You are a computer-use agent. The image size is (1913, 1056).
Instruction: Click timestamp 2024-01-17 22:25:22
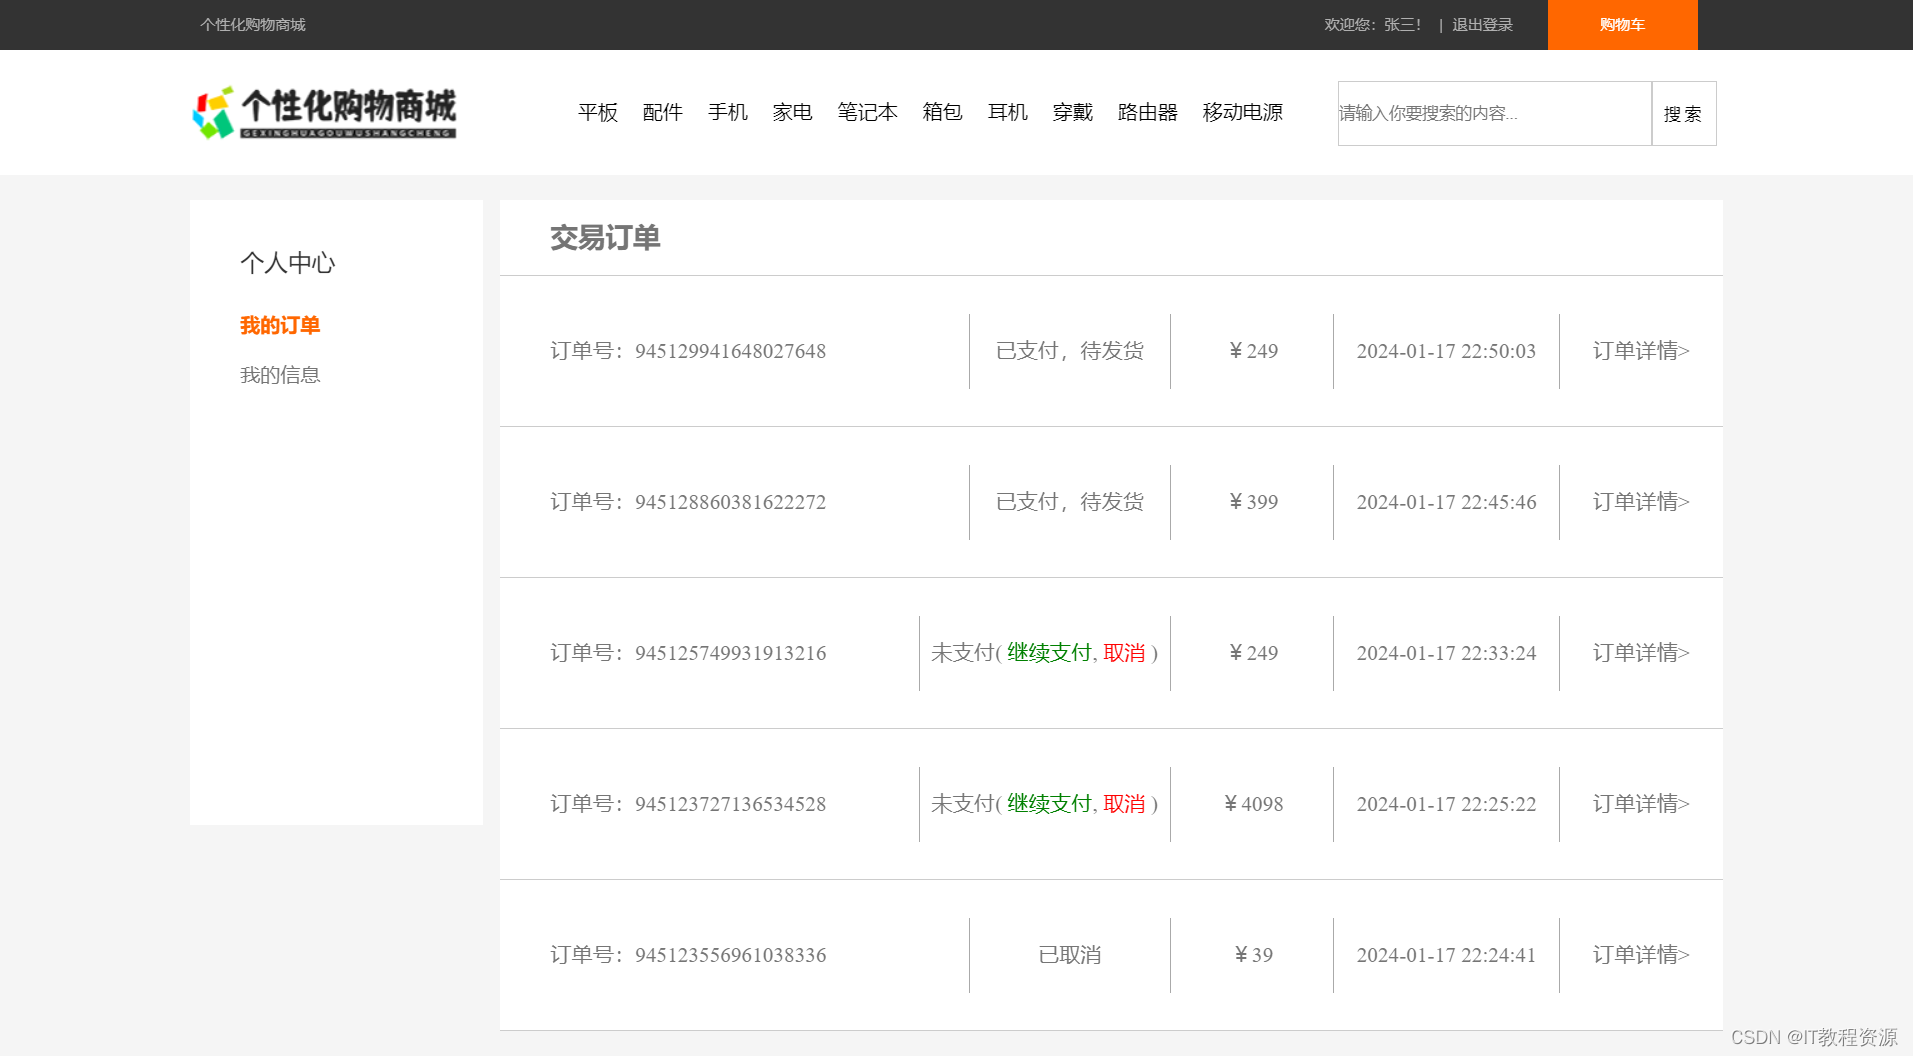pos(1446,804)
